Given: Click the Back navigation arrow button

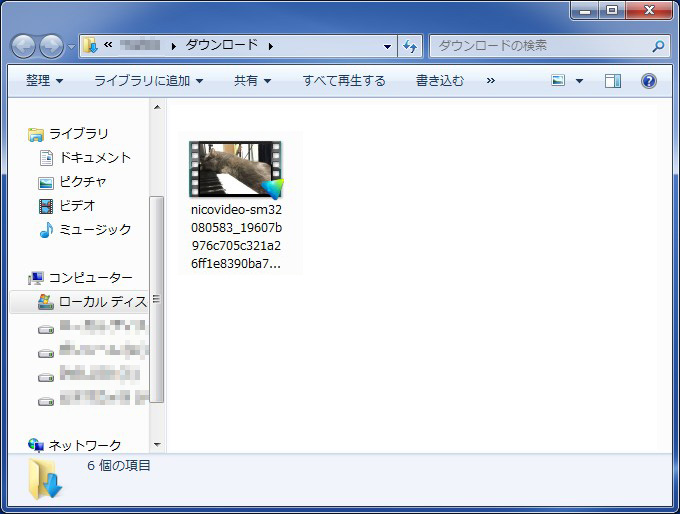Looking at the screenshot, I should 24,46.
